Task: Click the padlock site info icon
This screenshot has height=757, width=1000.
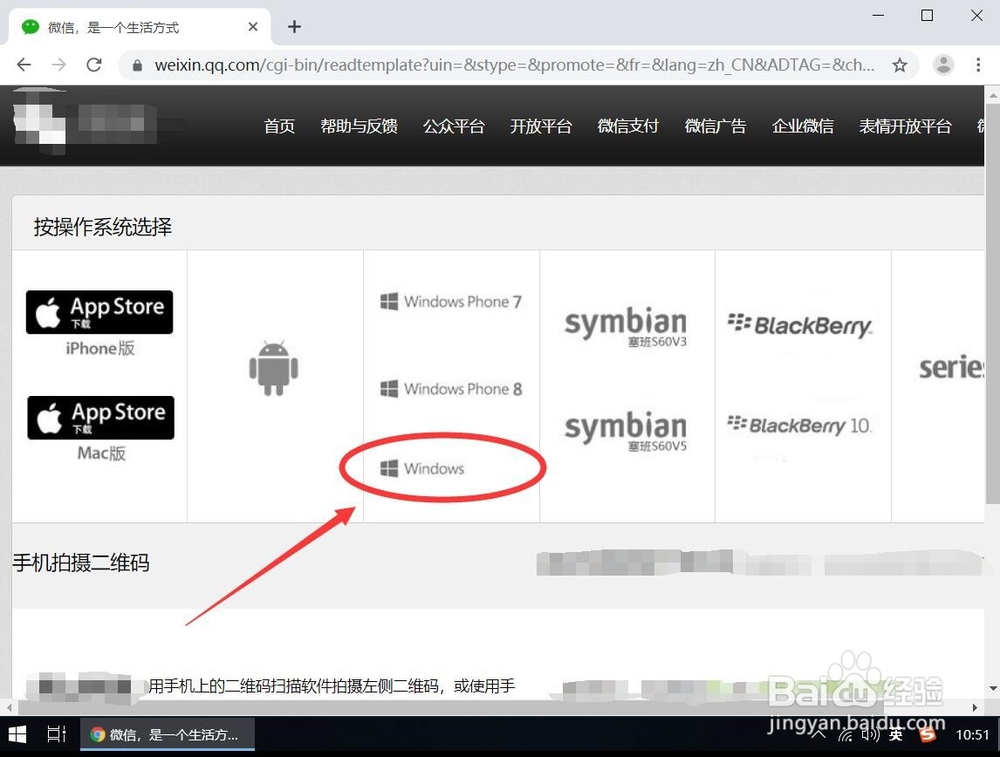Action: (x=137, y=65)
